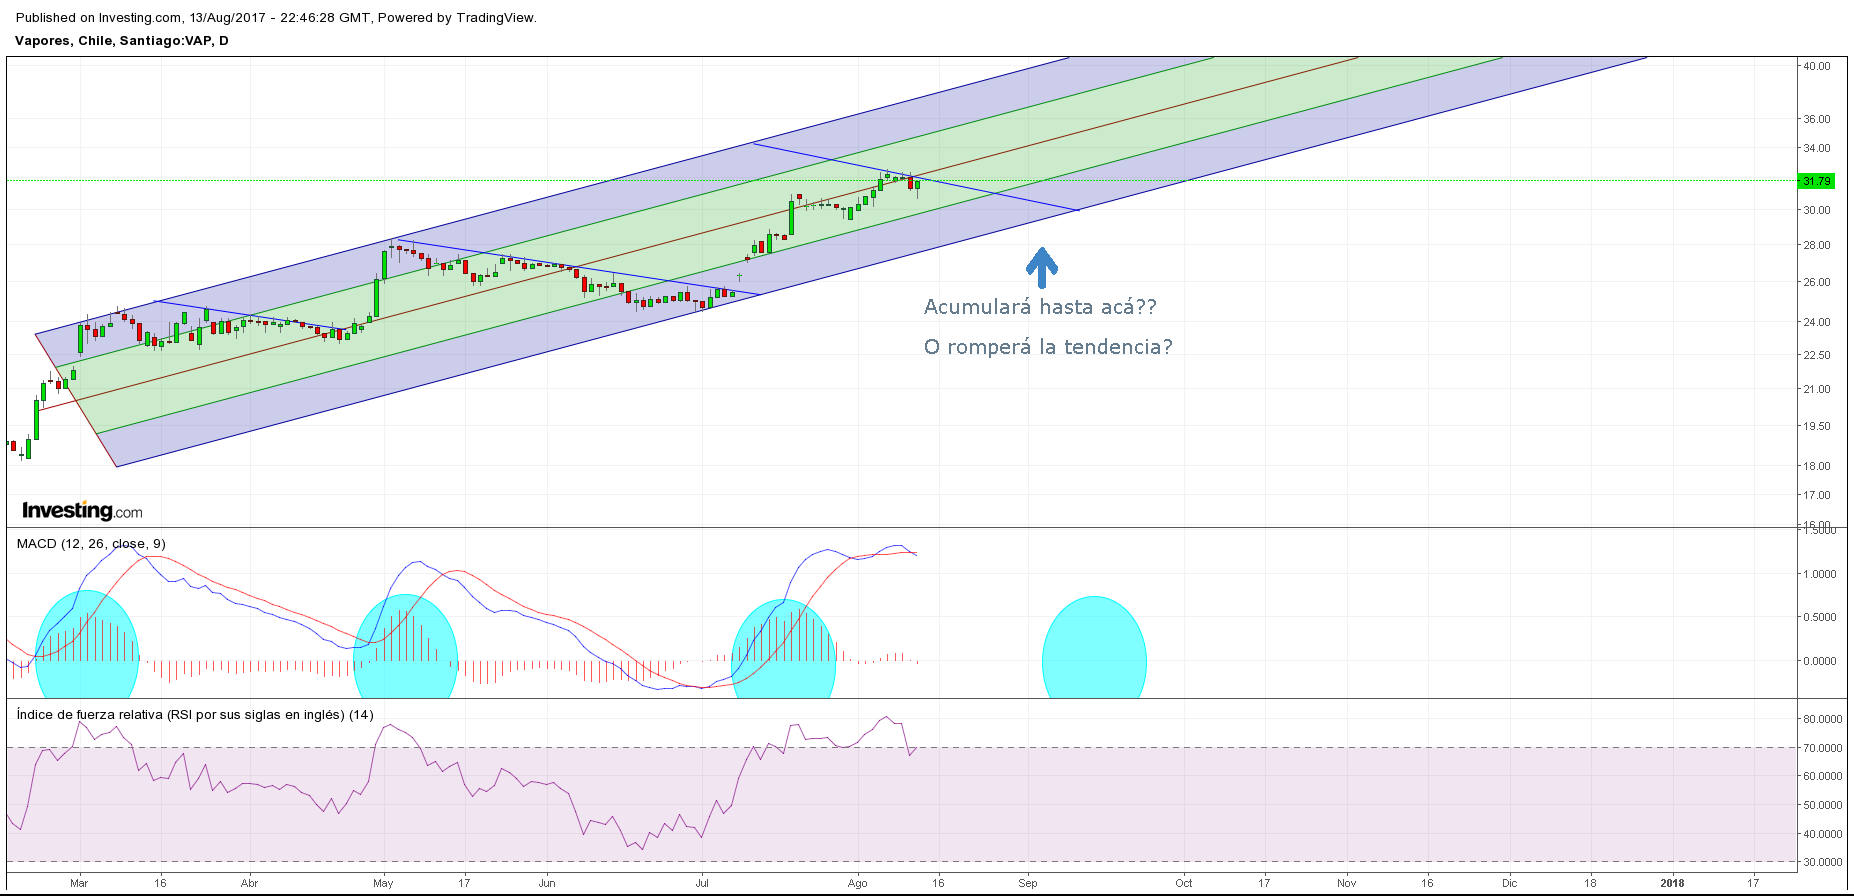Select the 18.00 price axis label
The image size is (1854, 896).
1817,466
